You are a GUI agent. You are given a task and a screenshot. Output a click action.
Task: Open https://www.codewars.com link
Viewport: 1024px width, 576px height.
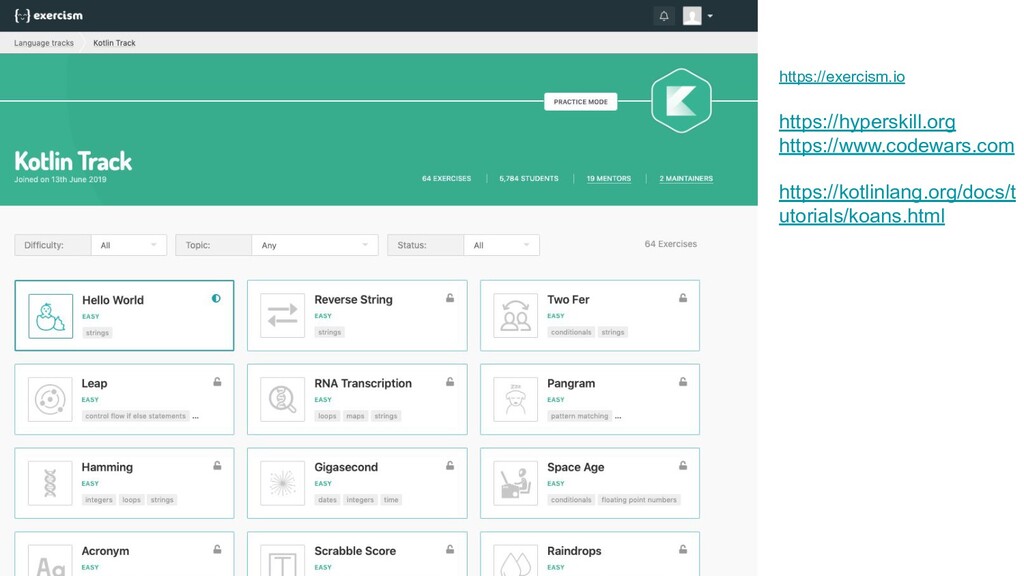coord(896,145)
